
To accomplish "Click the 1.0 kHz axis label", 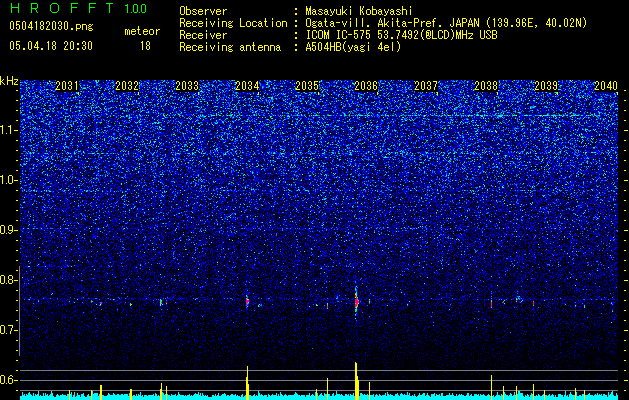I will 8,180.
